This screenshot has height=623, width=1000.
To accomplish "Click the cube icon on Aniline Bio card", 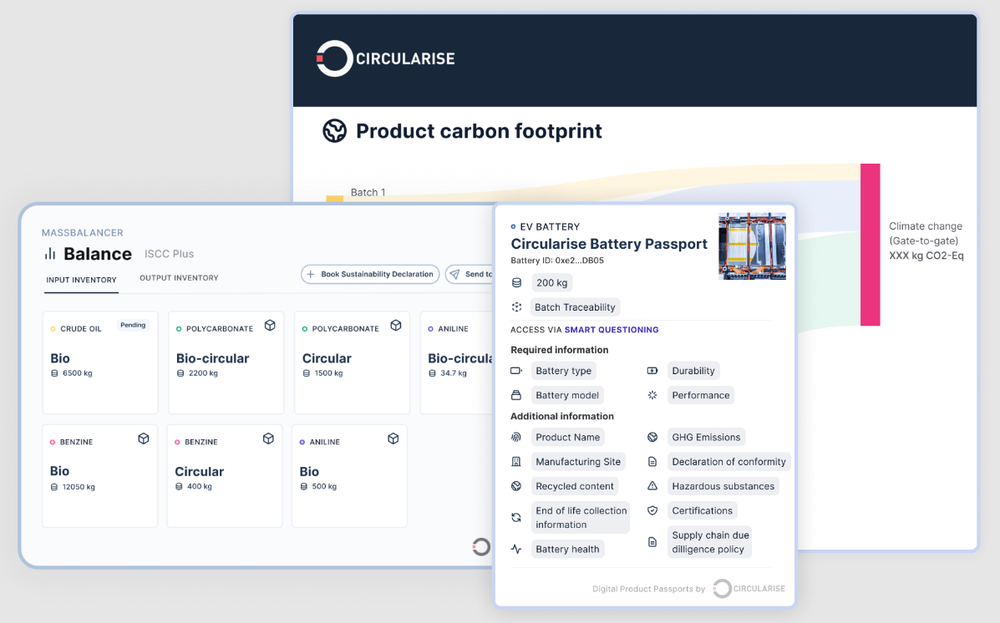I will point(393,438).
